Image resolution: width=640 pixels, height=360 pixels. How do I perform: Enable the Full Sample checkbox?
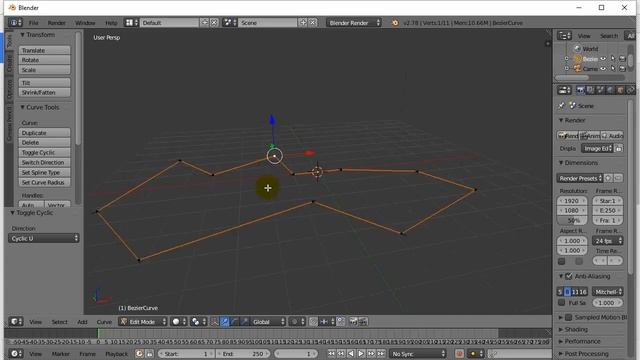pyautogui.click(x=562, y=302)
